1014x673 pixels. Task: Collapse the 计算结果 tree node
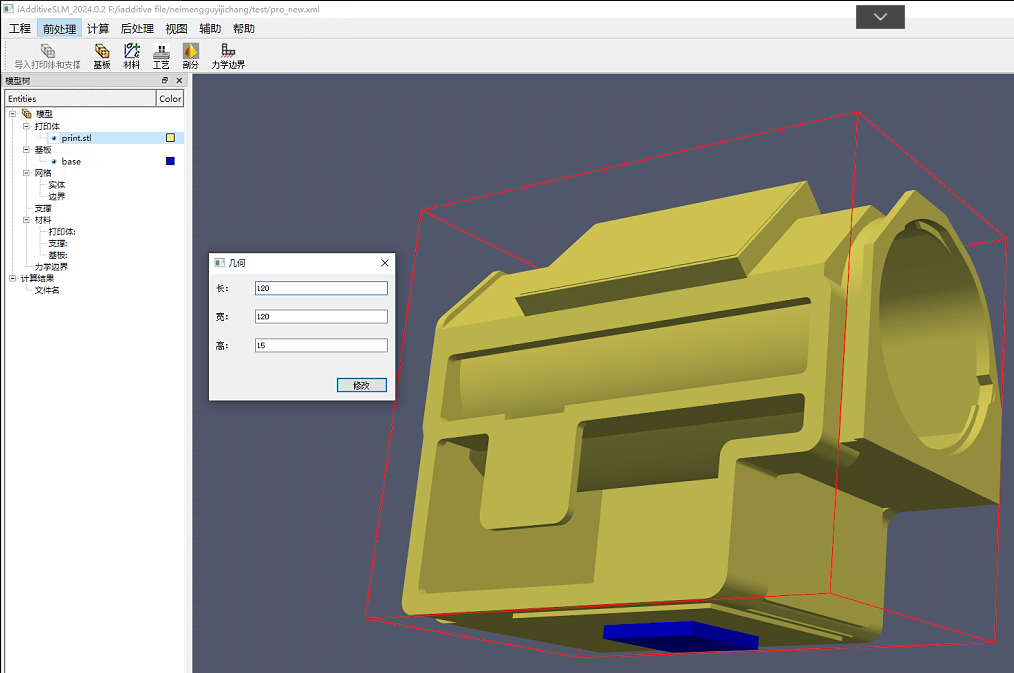coord(12,278)
